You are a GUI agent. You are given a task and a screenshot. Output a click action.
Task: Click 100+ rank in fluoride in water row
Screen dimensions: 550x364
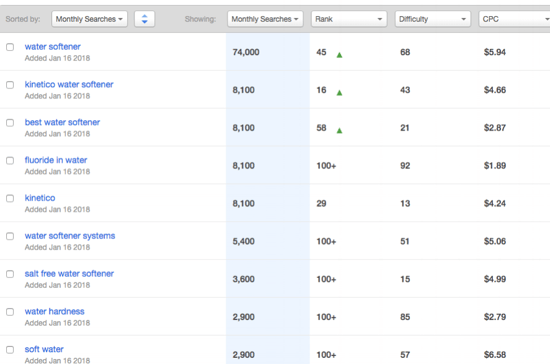click(326, 166)
